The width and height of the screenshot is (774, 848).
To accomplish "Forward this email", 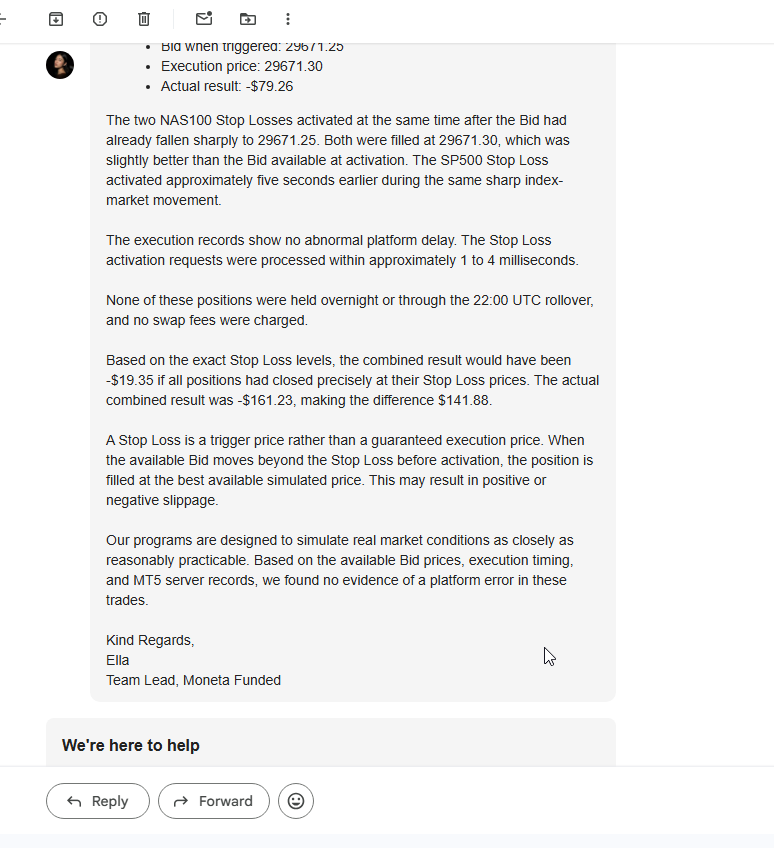I will 214,801.
